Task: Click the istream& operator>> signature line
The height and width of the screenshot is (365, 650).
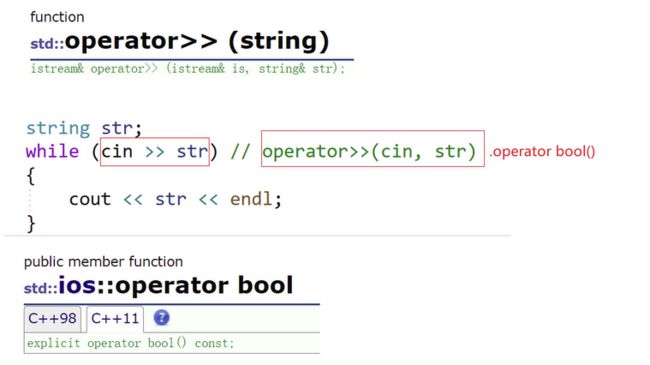Action: point(188,68)
